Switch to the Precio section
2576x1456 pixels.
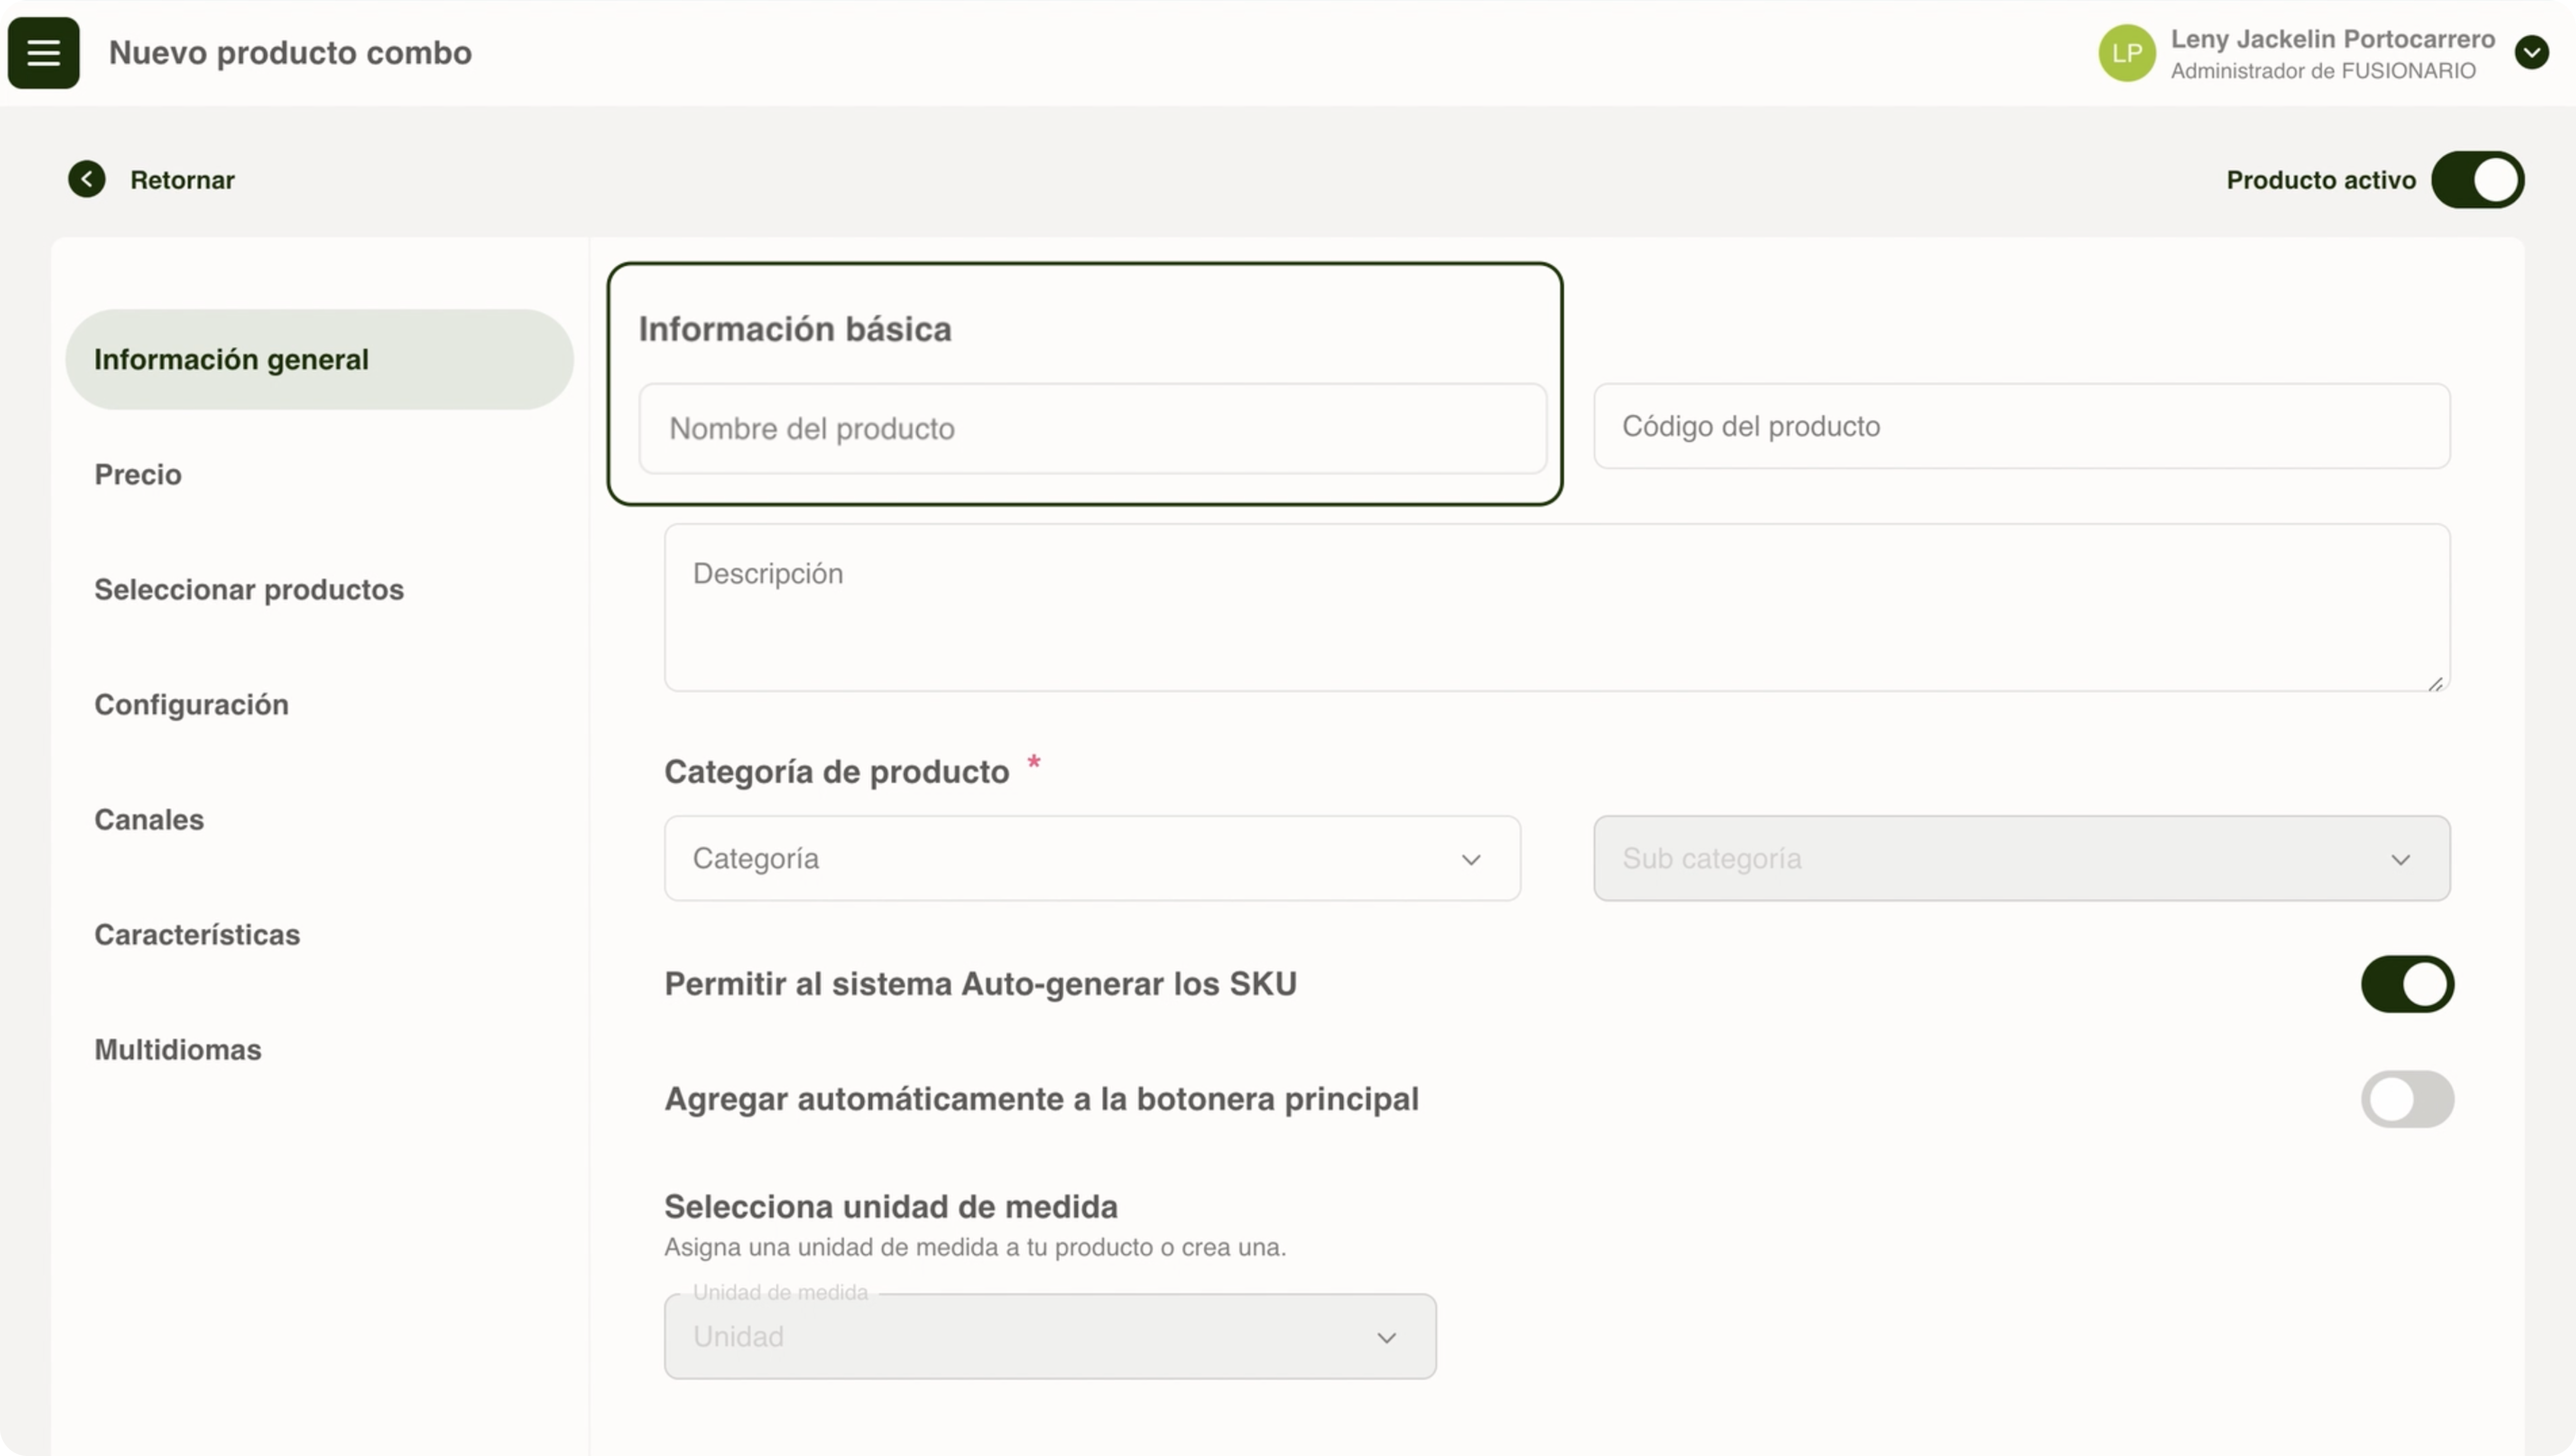(138, 474)
